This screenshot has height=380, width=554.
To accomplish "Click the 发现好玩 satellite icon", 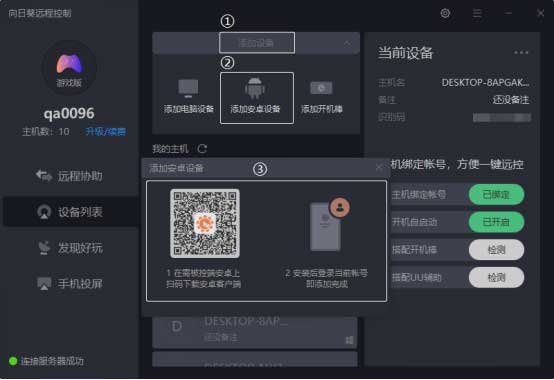I will pyautogui.click(x=44, y=248).
